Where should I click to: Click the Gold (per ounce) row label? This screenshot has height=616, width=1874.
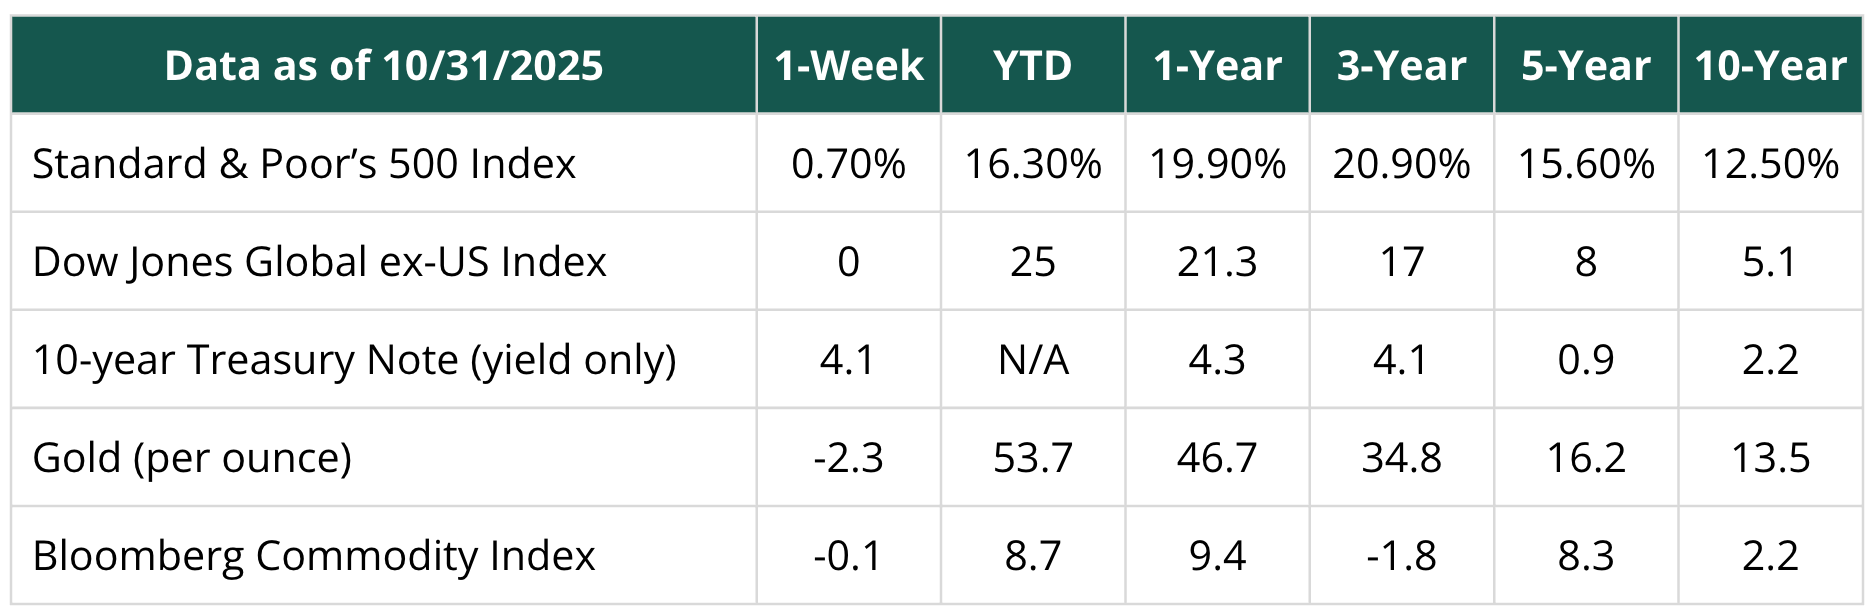click(192, 458)
